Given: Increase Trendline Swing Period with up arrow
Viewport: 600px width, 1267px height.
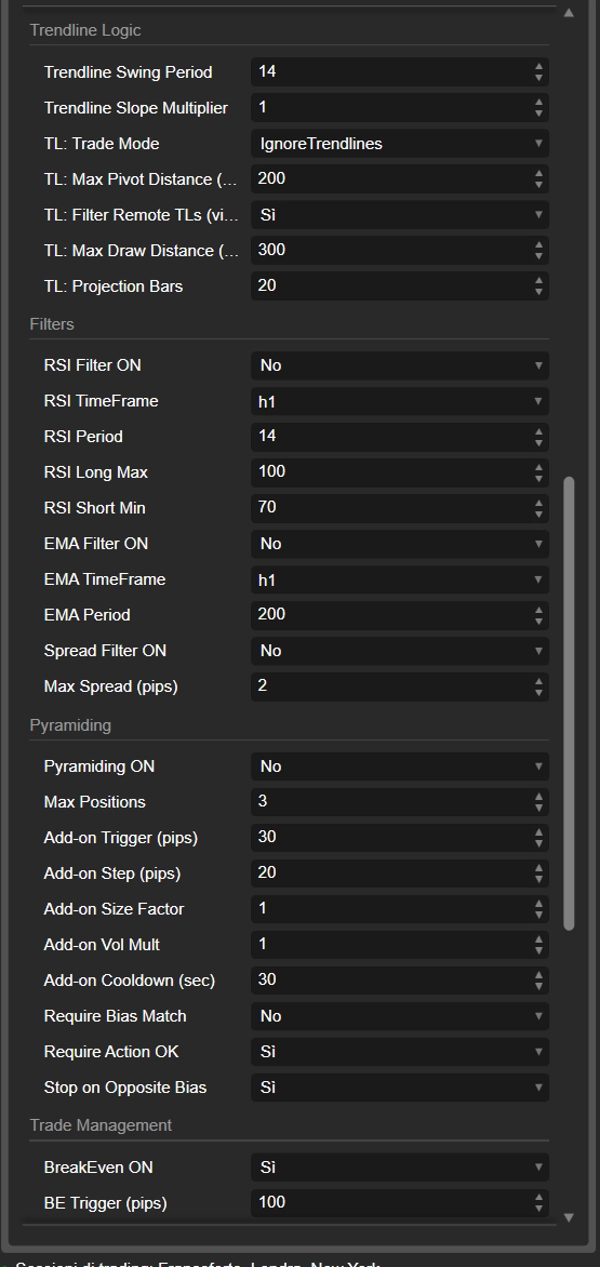Looking at the screenshot, I should [539, 67].
